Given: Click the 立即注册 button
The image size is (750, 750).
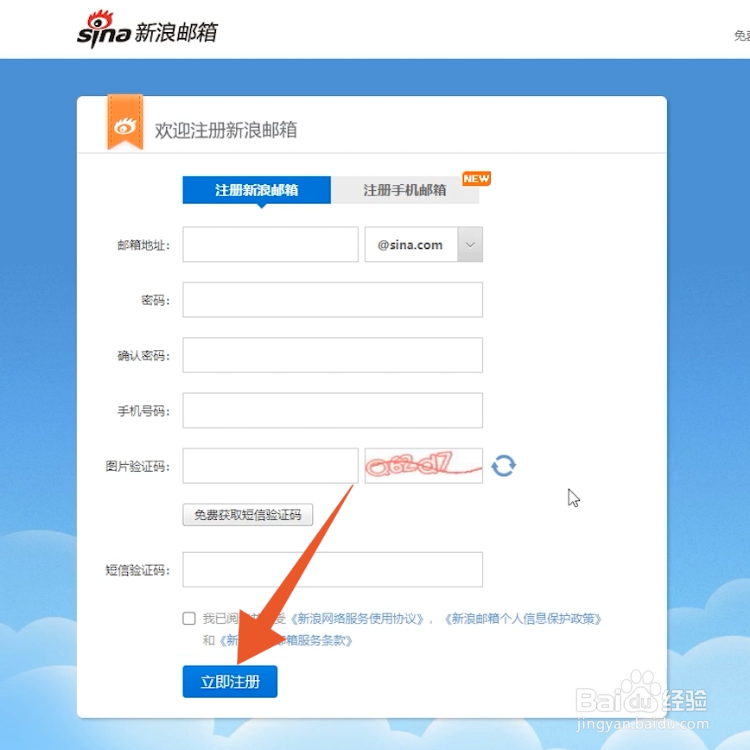Looking at the screenshot, I should (x=230, y=681).
